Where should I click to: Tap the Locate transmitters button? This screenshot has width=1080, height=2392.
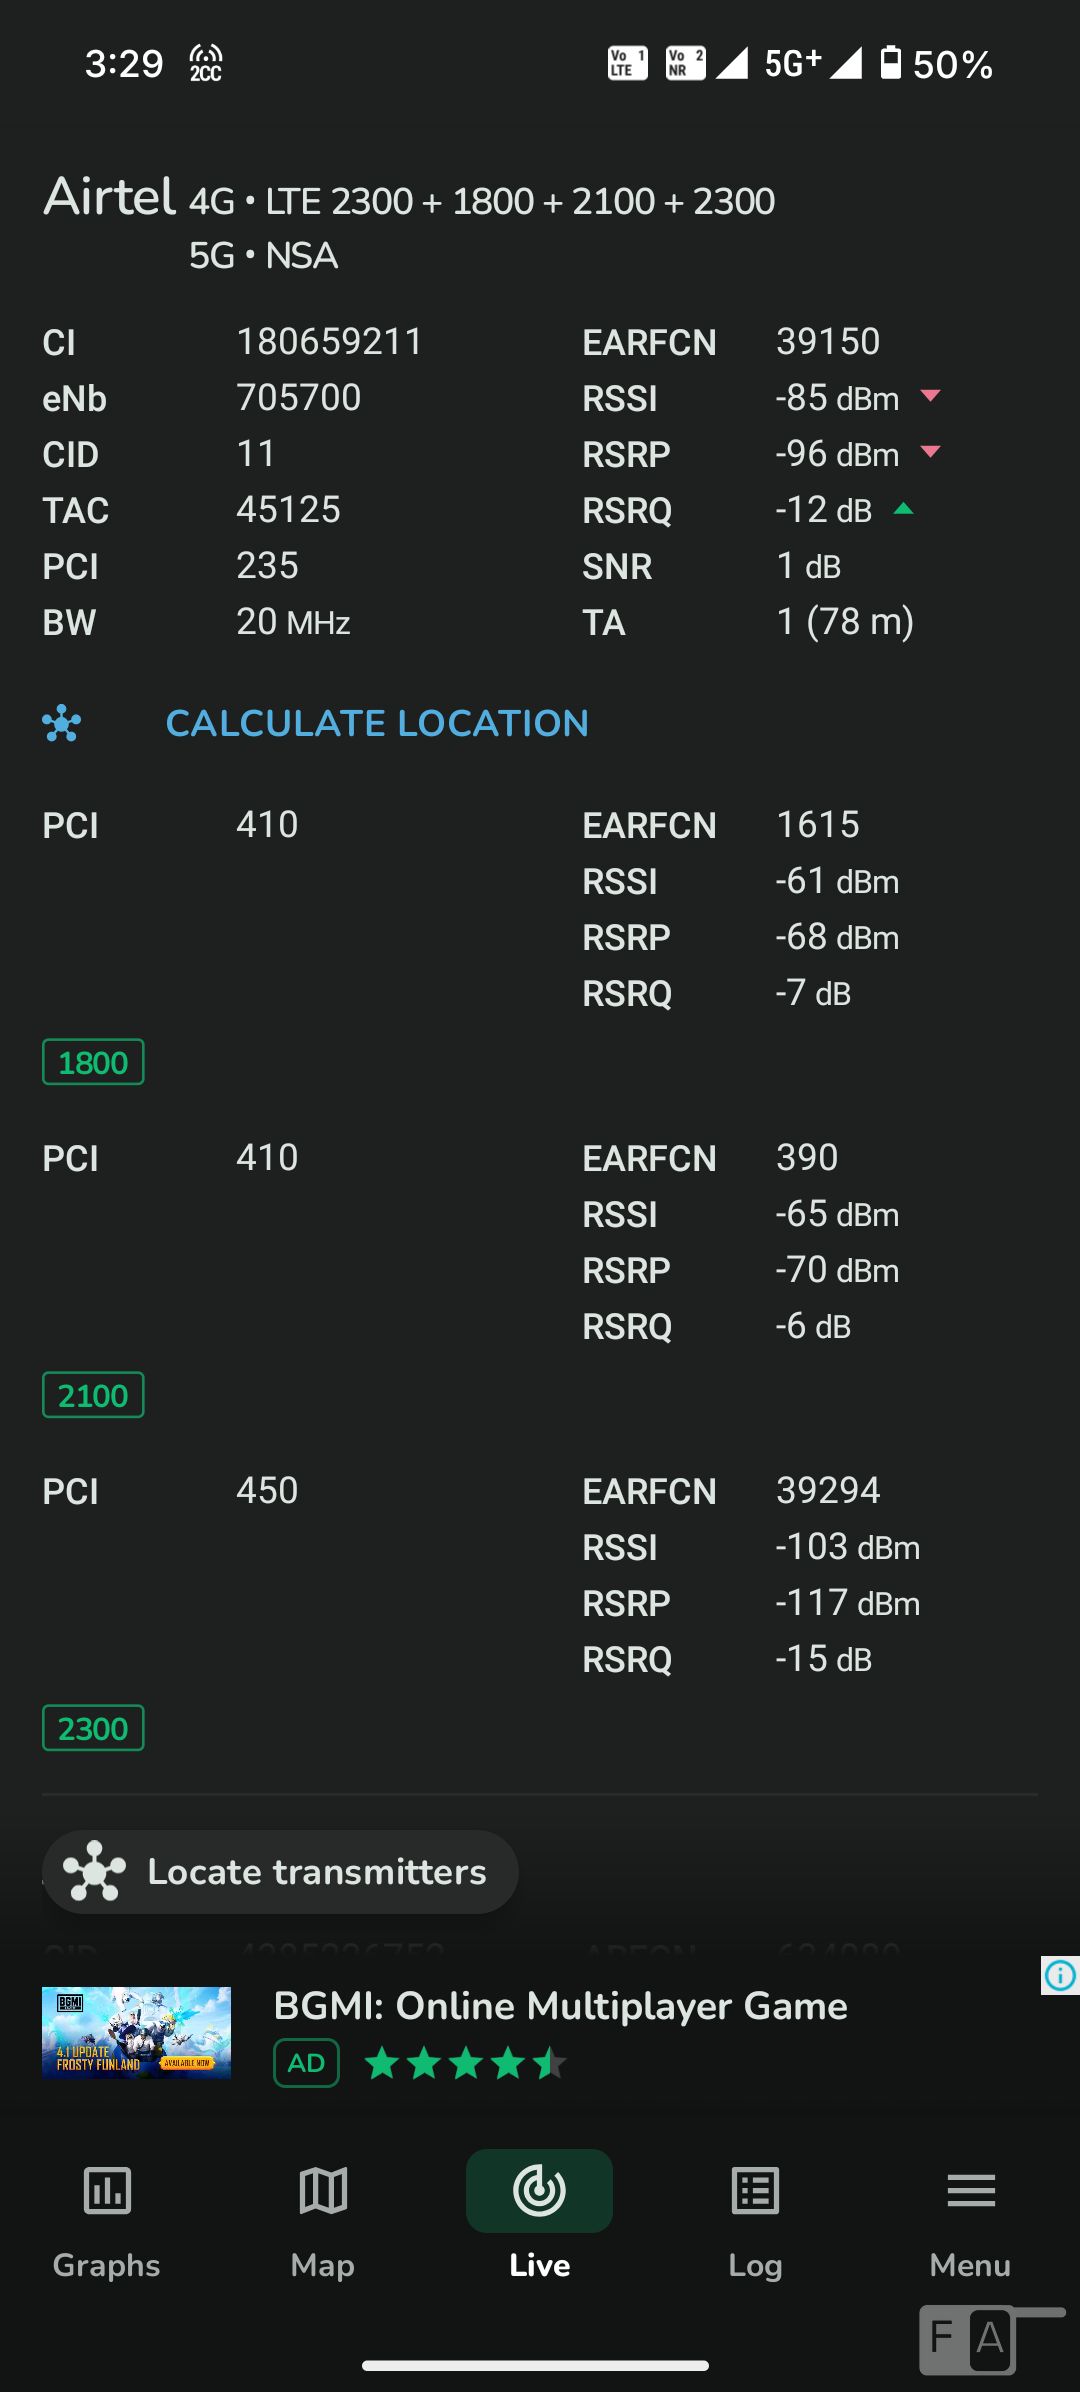(x=281, y=1872)
